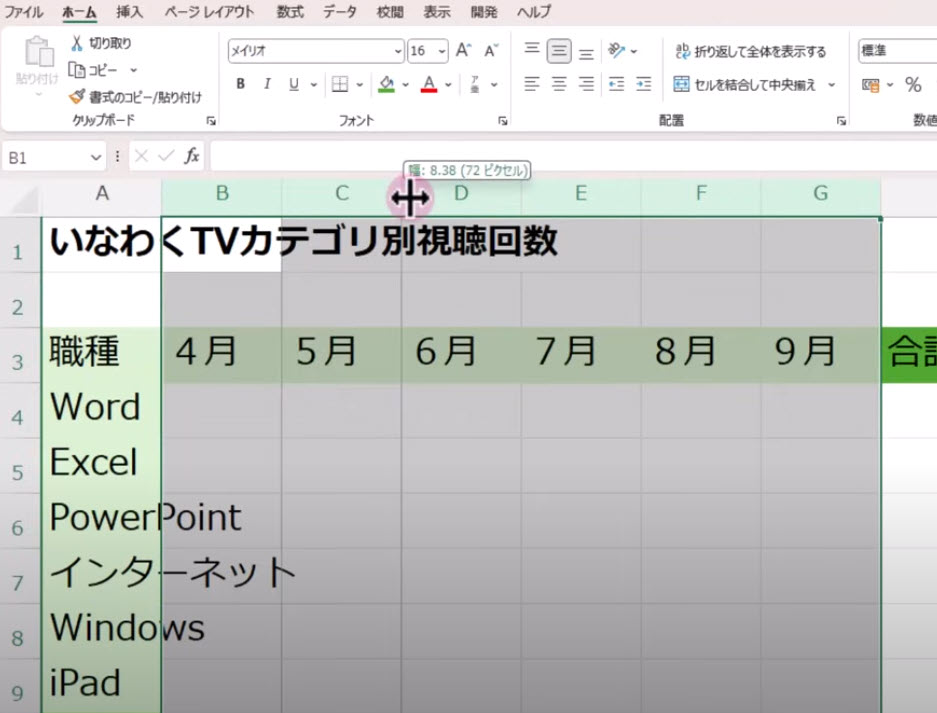Viewport: 937px width, 713px height.
Task: Toggle center text alignment
Action: [559, 84]
